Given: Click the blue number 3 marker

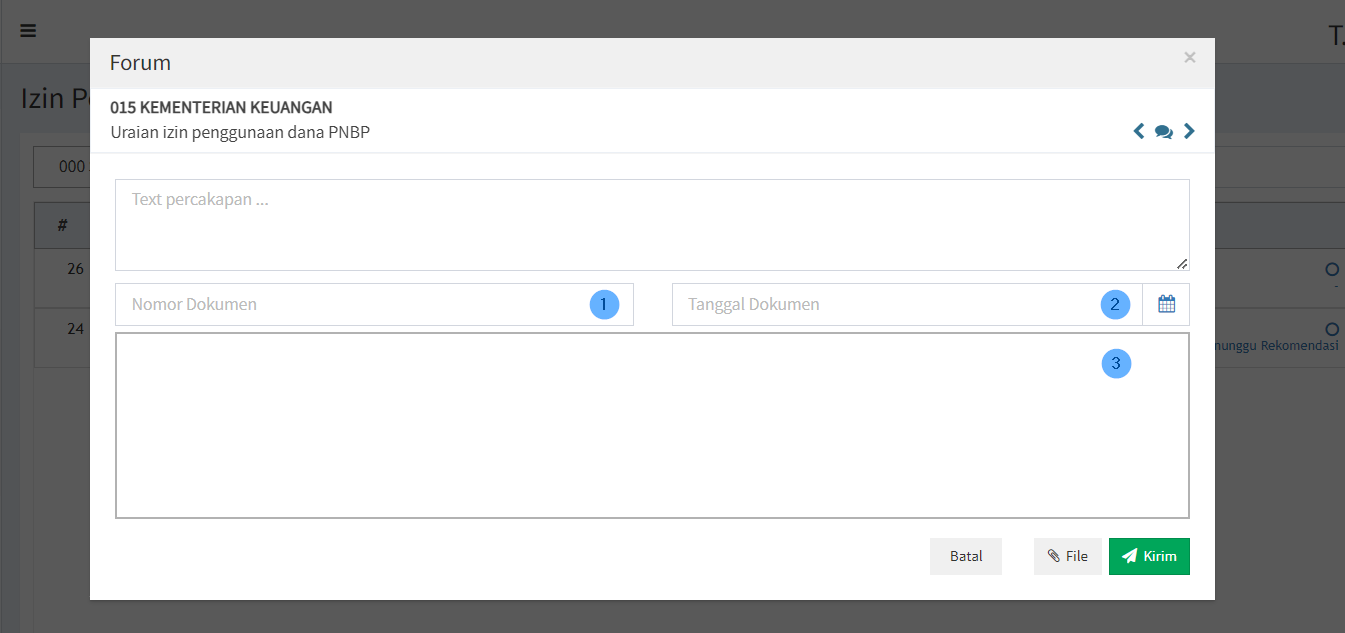Looking at the screenshot, I should (1116, 363).
